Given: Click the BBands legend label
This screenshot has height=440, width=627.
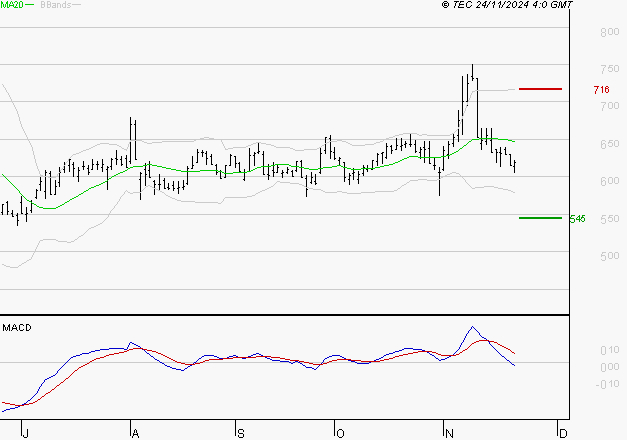Looking at the screenshot, I should click(x=56, y=5).
